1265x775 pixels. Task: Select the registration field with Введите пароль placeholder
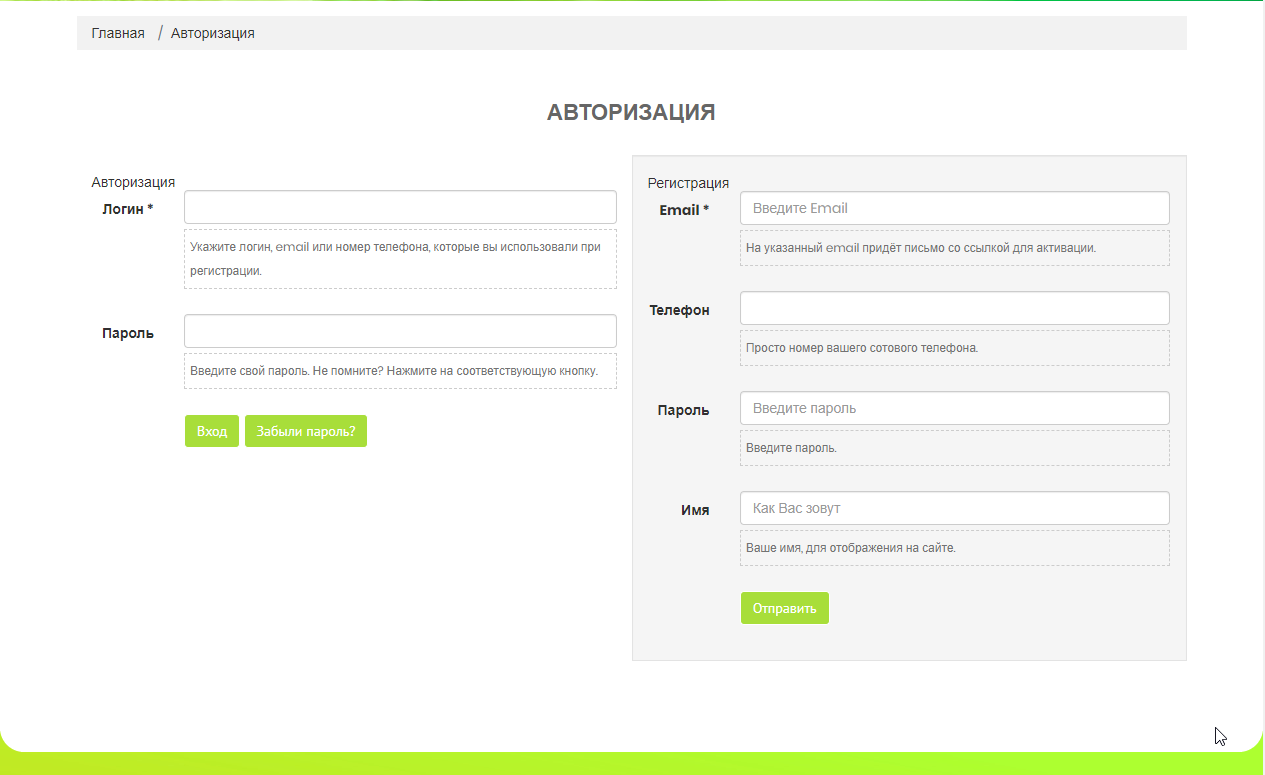[x=954, y=408]
